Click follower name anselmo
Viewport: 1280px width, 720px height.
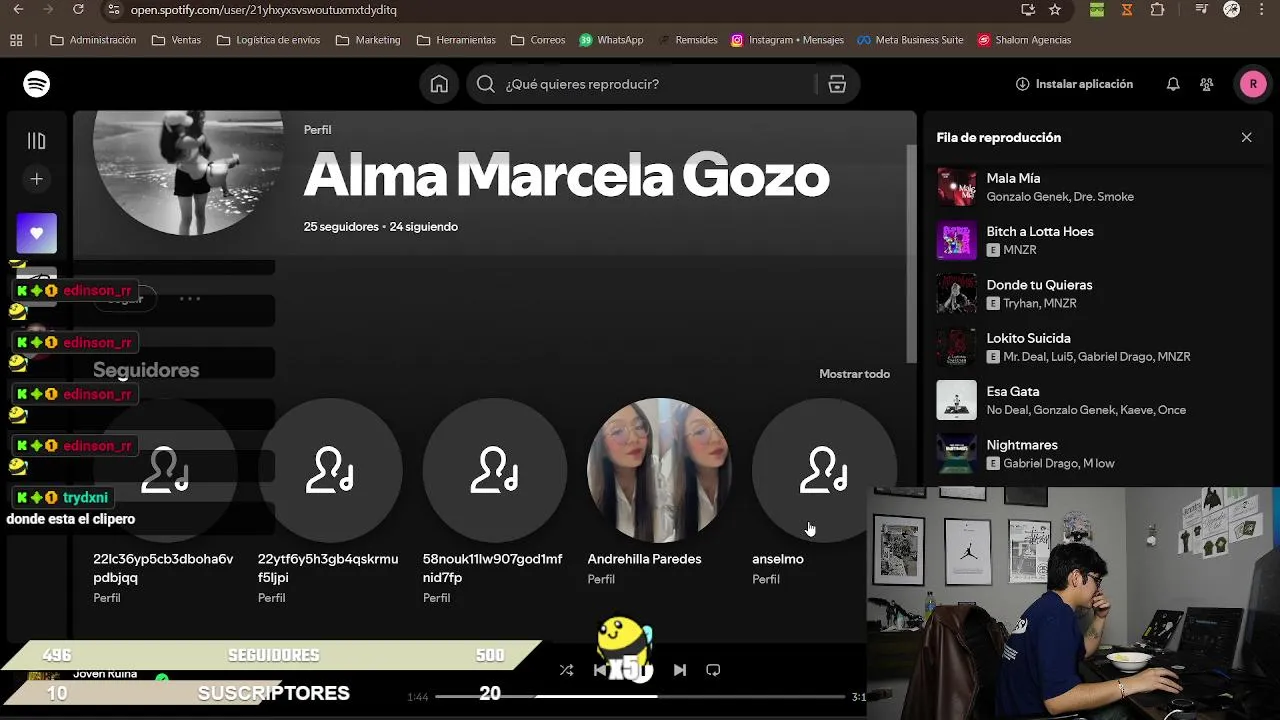coord(778,559)
